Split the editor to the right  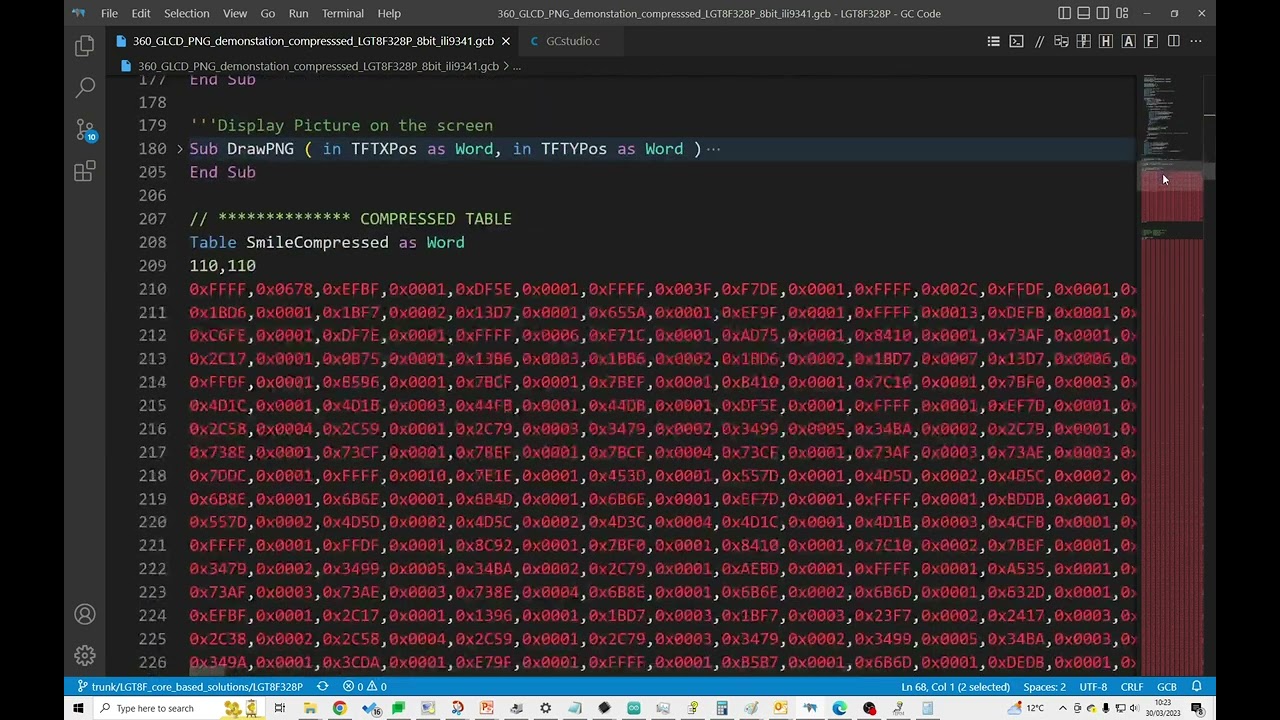pyautogui.click(x=1173, y=41)
